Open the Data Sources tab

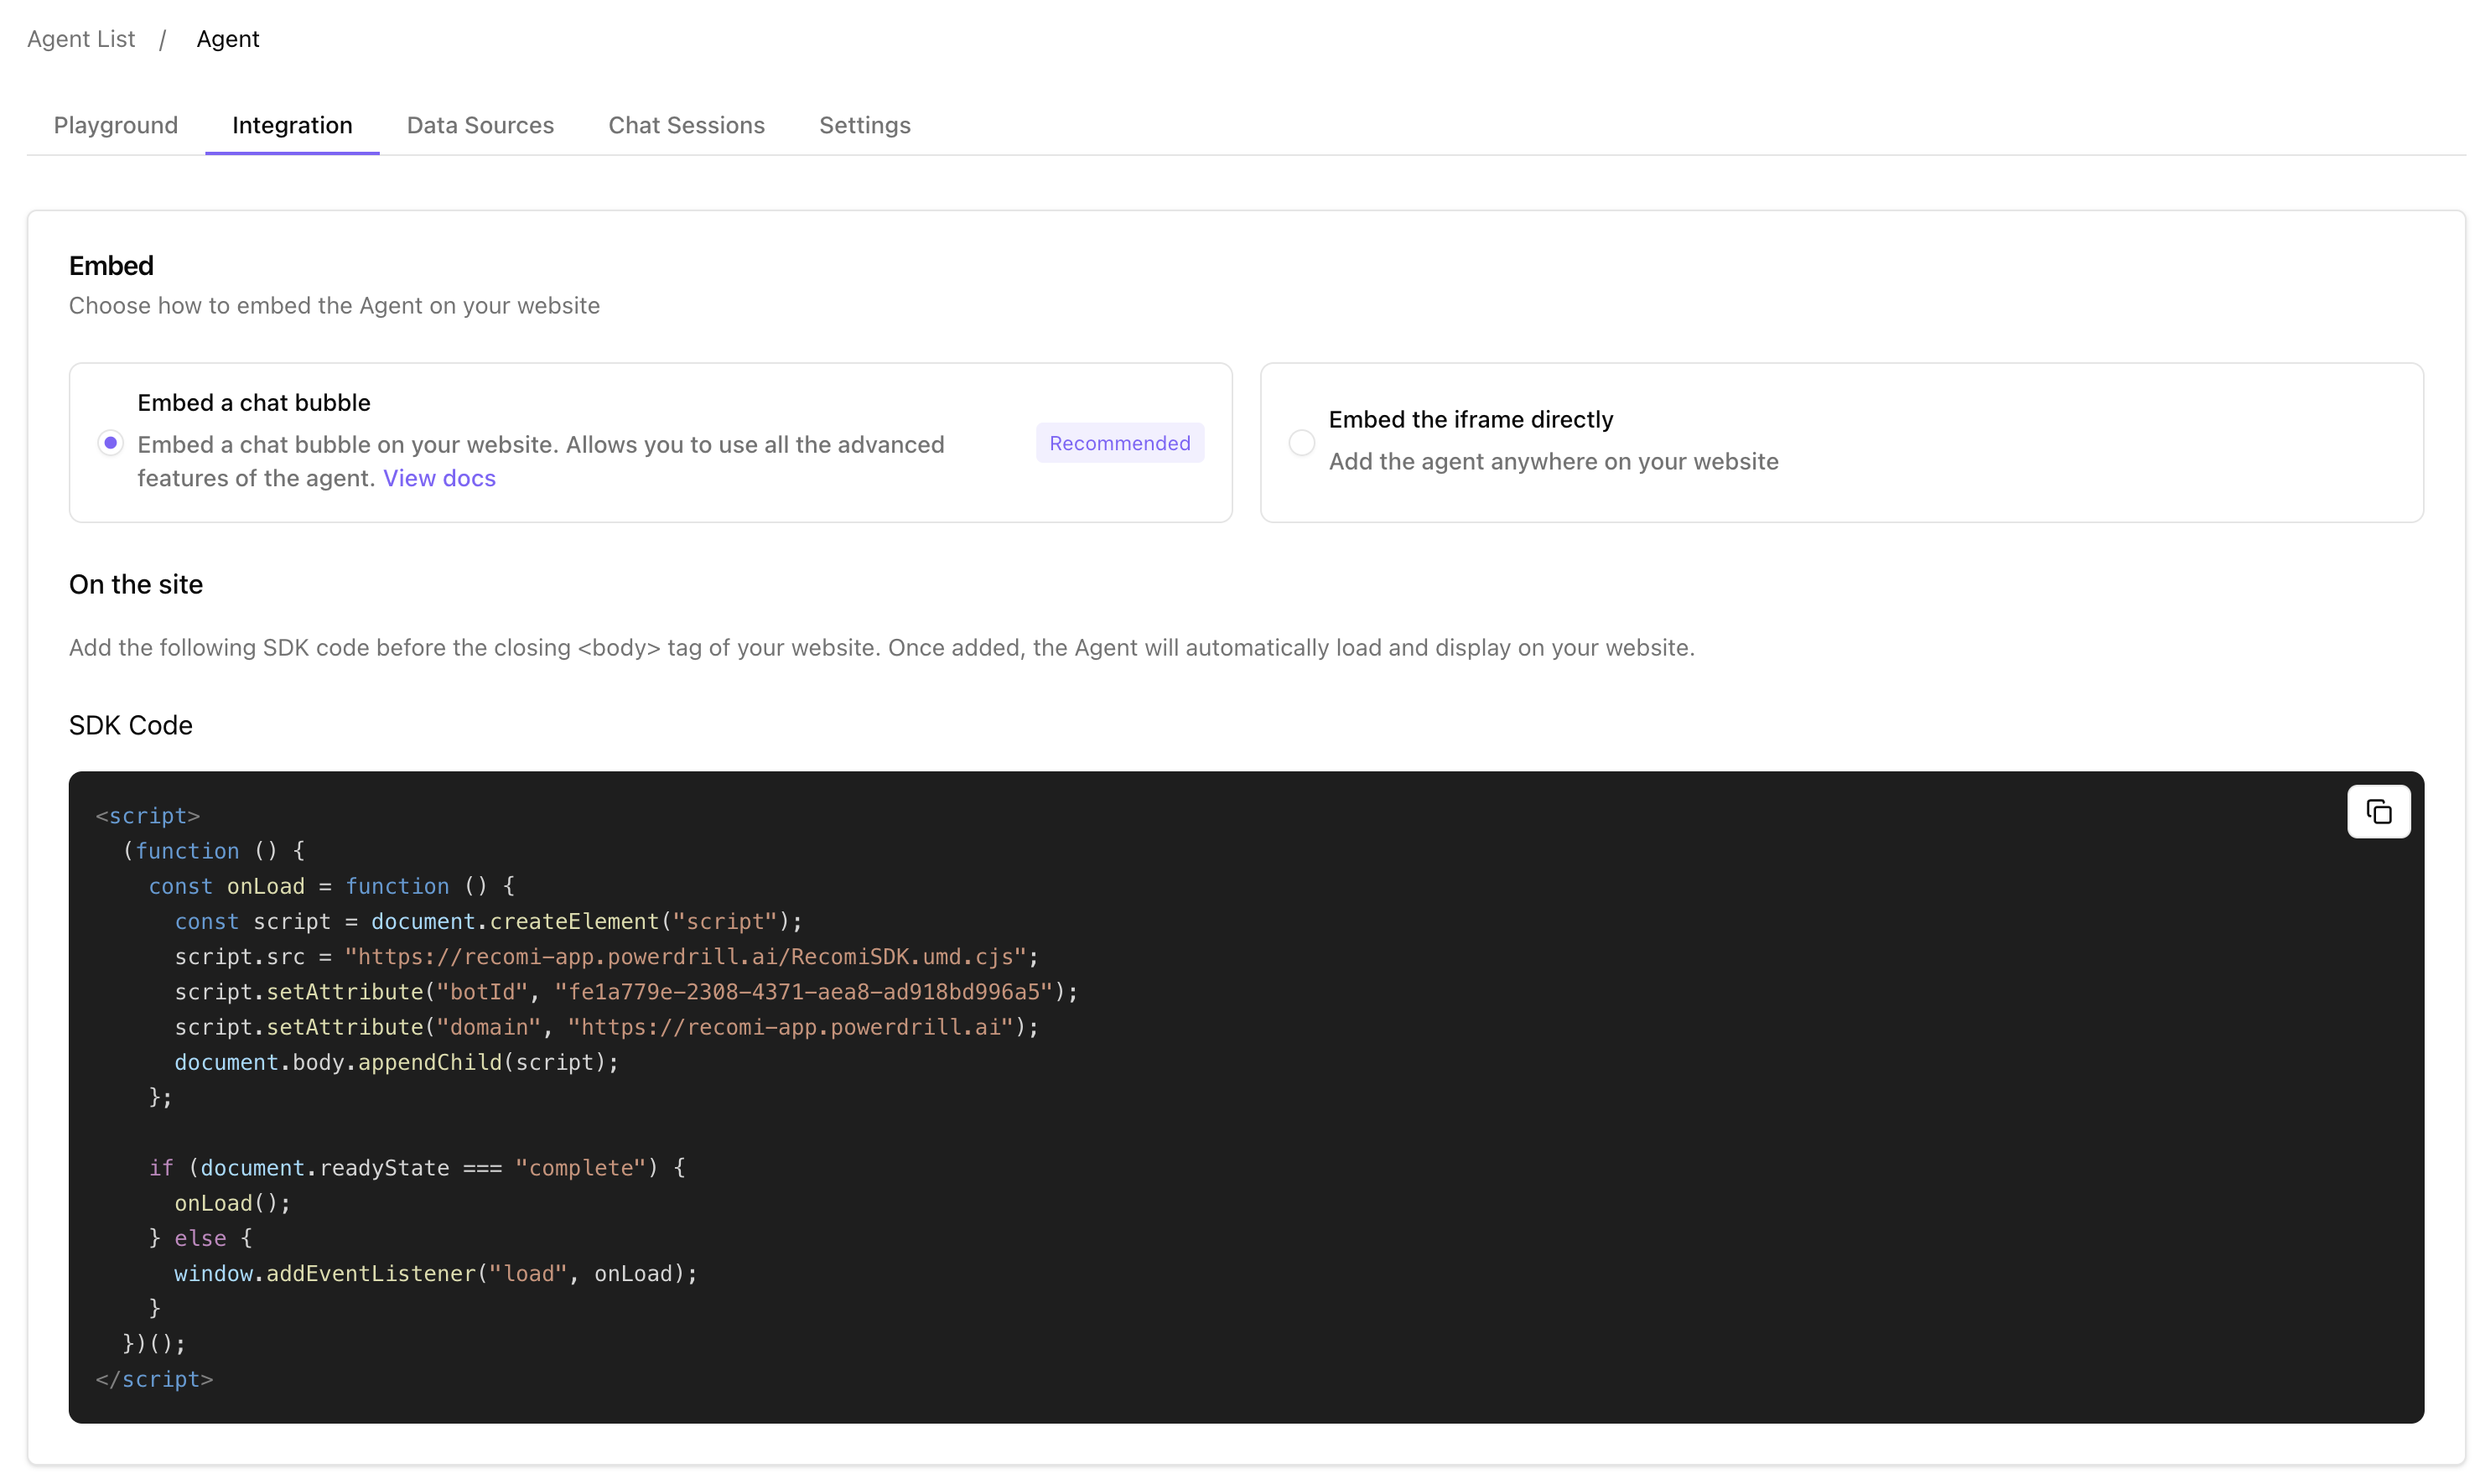480,125
